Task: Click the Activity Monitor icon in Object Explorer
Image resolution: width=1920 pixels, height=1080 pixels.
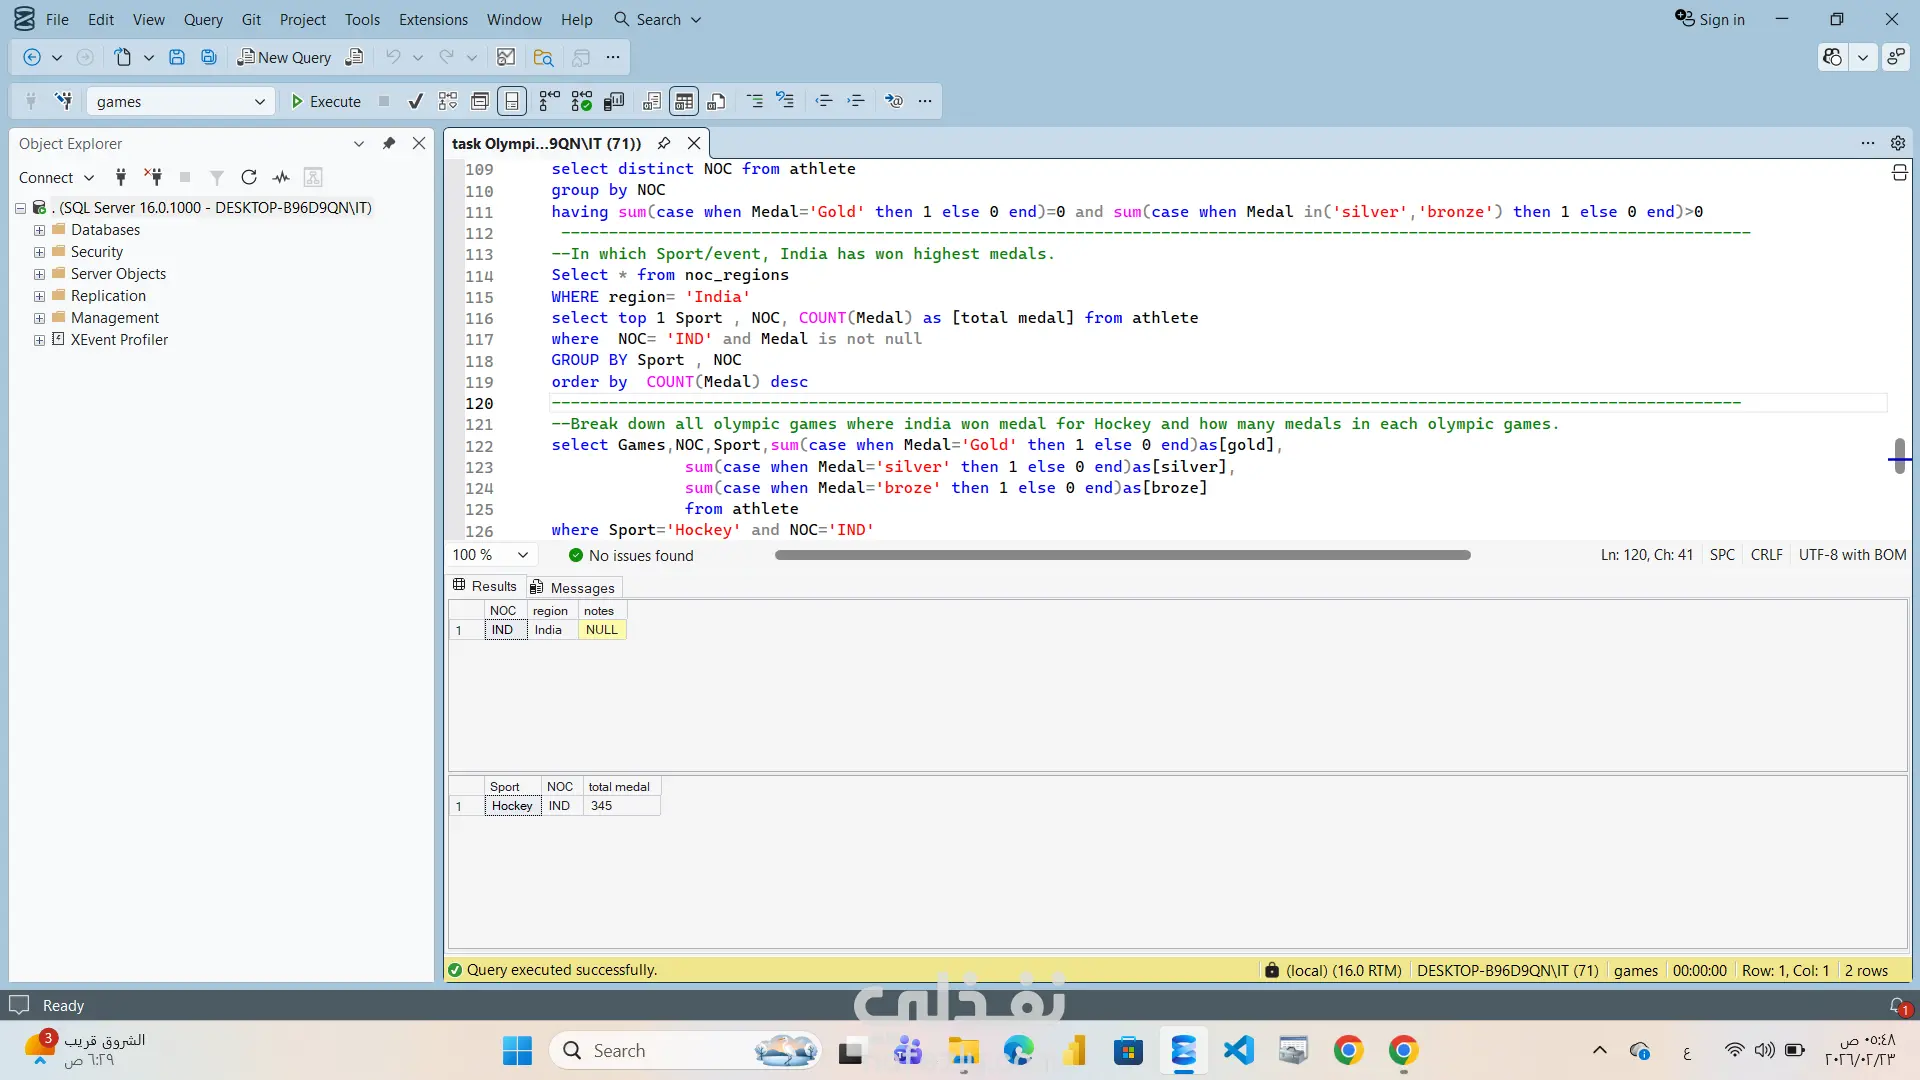Action: [281, 177]
